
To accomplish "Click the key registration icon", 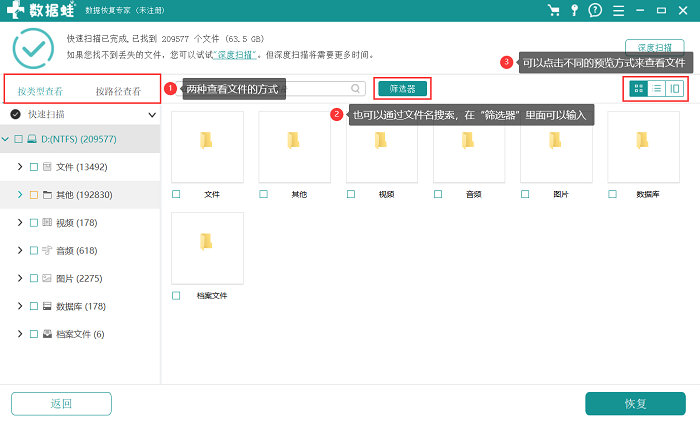I will click(575, 10).
